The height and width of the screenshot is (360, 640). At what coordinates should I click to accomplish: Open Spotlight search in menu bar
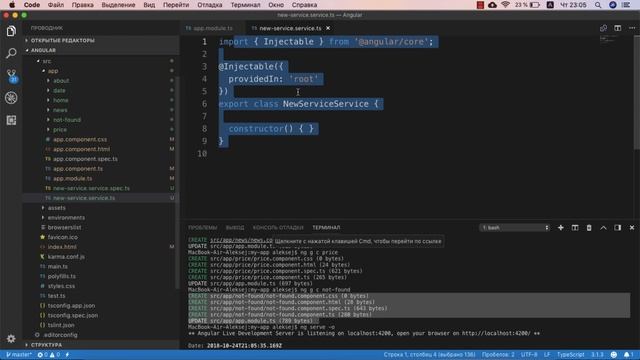click(598, 5)
